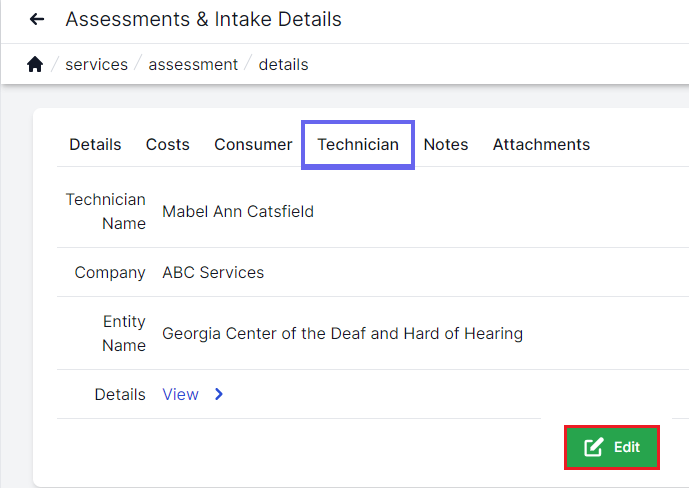
Task: Switch to the Details tab
Action: coord(95,145)
